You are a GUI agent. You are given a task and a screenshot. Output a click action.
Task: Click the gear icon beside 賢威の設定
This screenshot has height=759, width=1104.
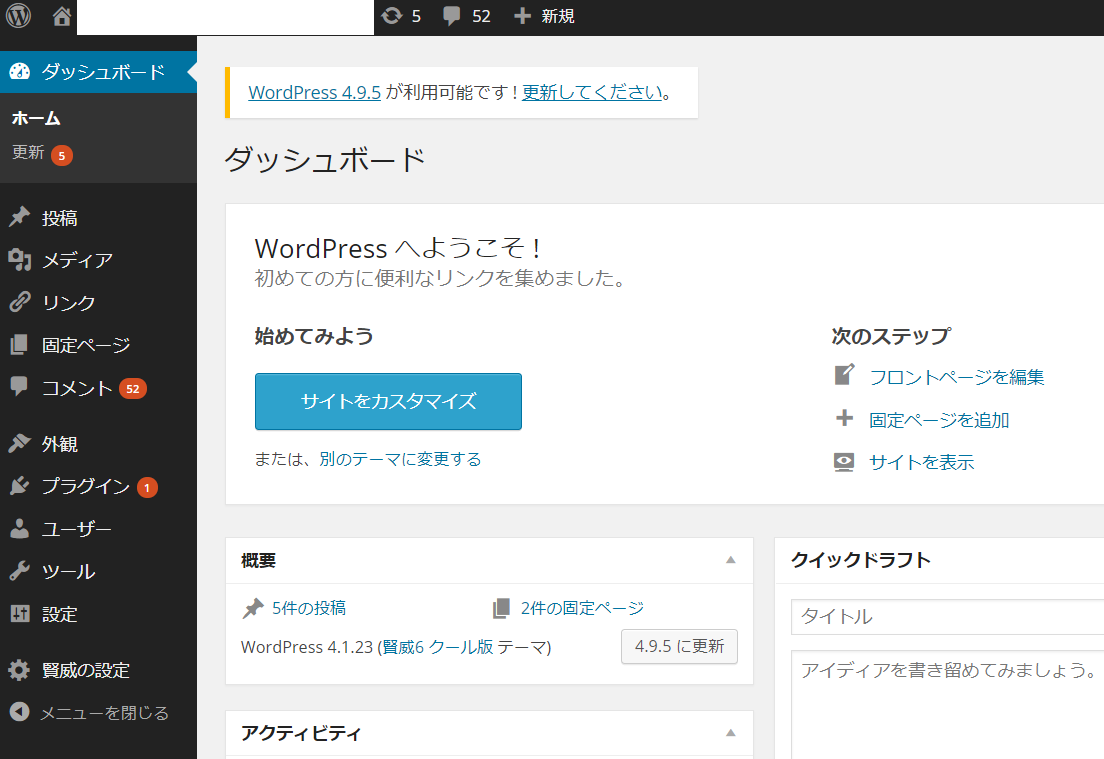tap(19, 670)
